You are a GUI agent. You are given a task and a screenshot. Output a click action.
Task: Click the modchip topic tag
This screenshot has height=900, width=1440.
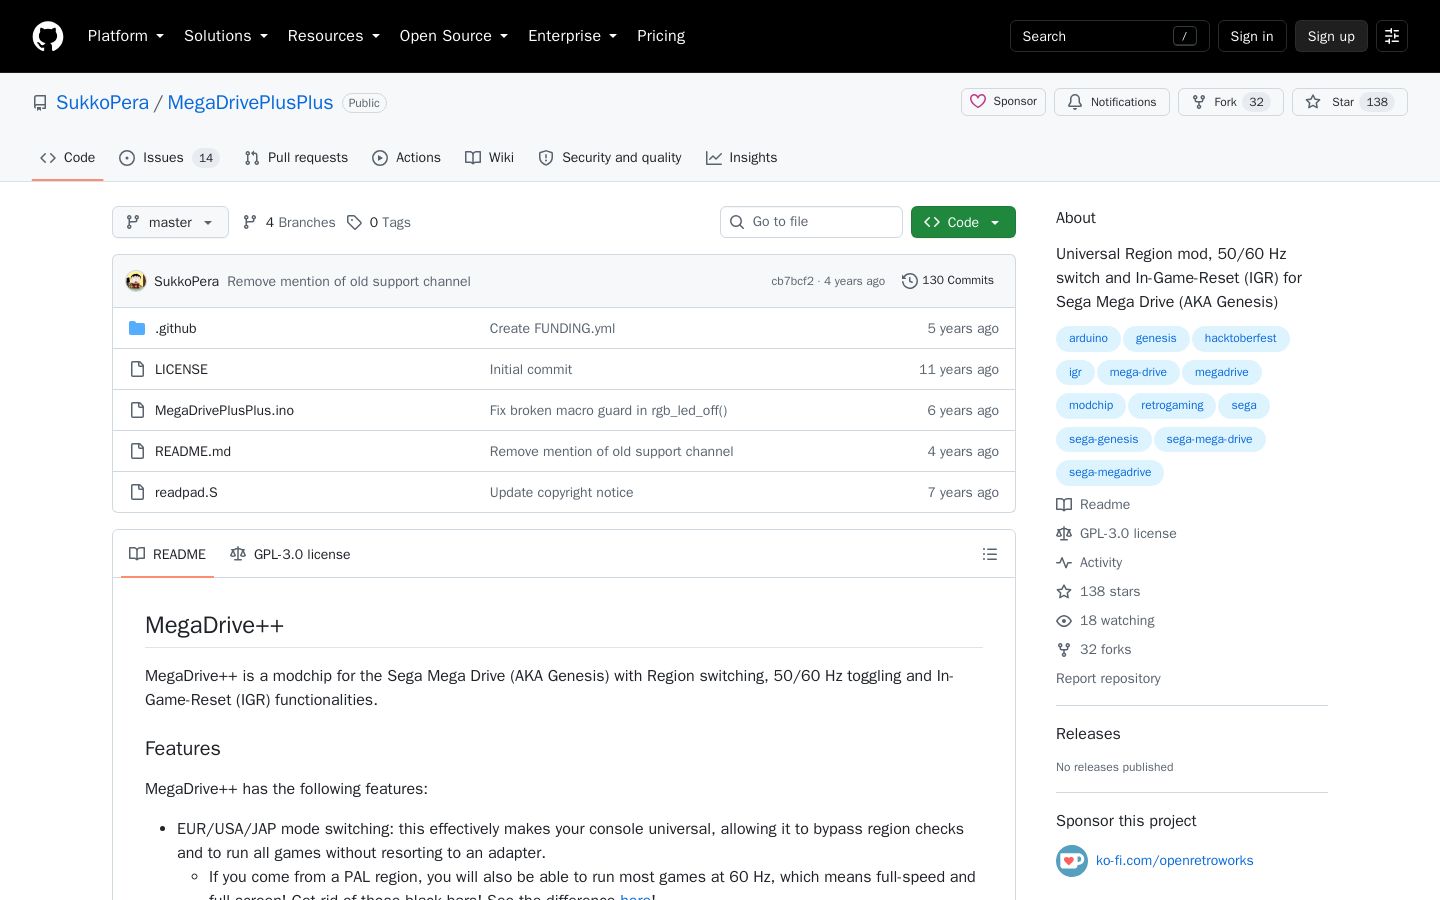click(x=1091, y=406)
